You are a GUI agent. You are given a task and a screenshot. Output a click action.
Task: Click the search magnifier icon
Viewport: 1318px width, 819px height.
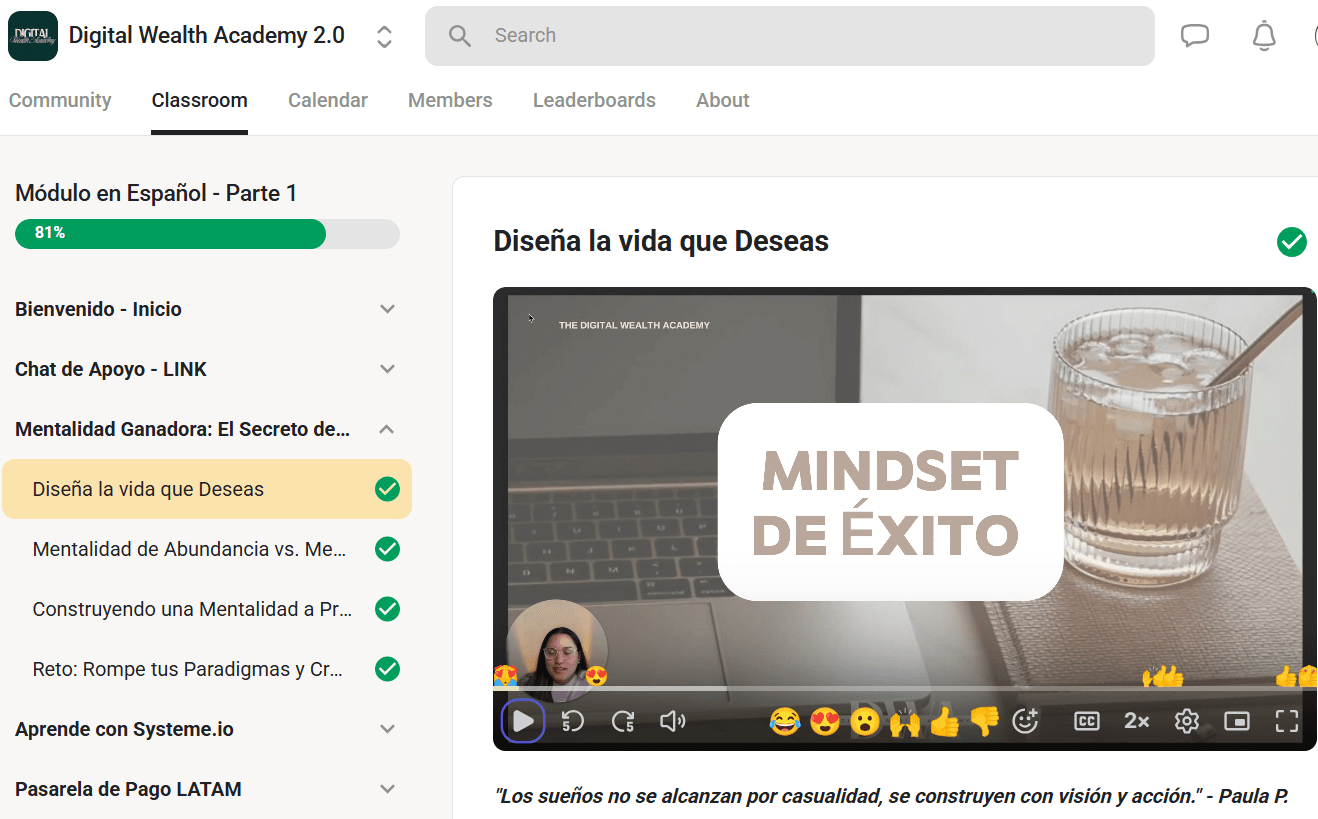460,36
